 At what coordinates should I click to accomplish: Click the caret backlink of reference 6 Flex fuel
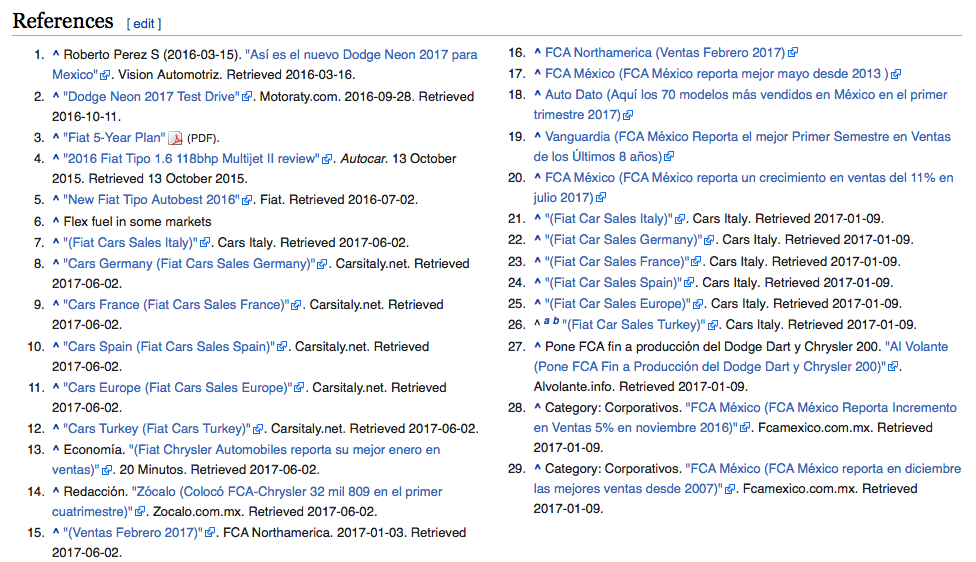click(55, 221)
